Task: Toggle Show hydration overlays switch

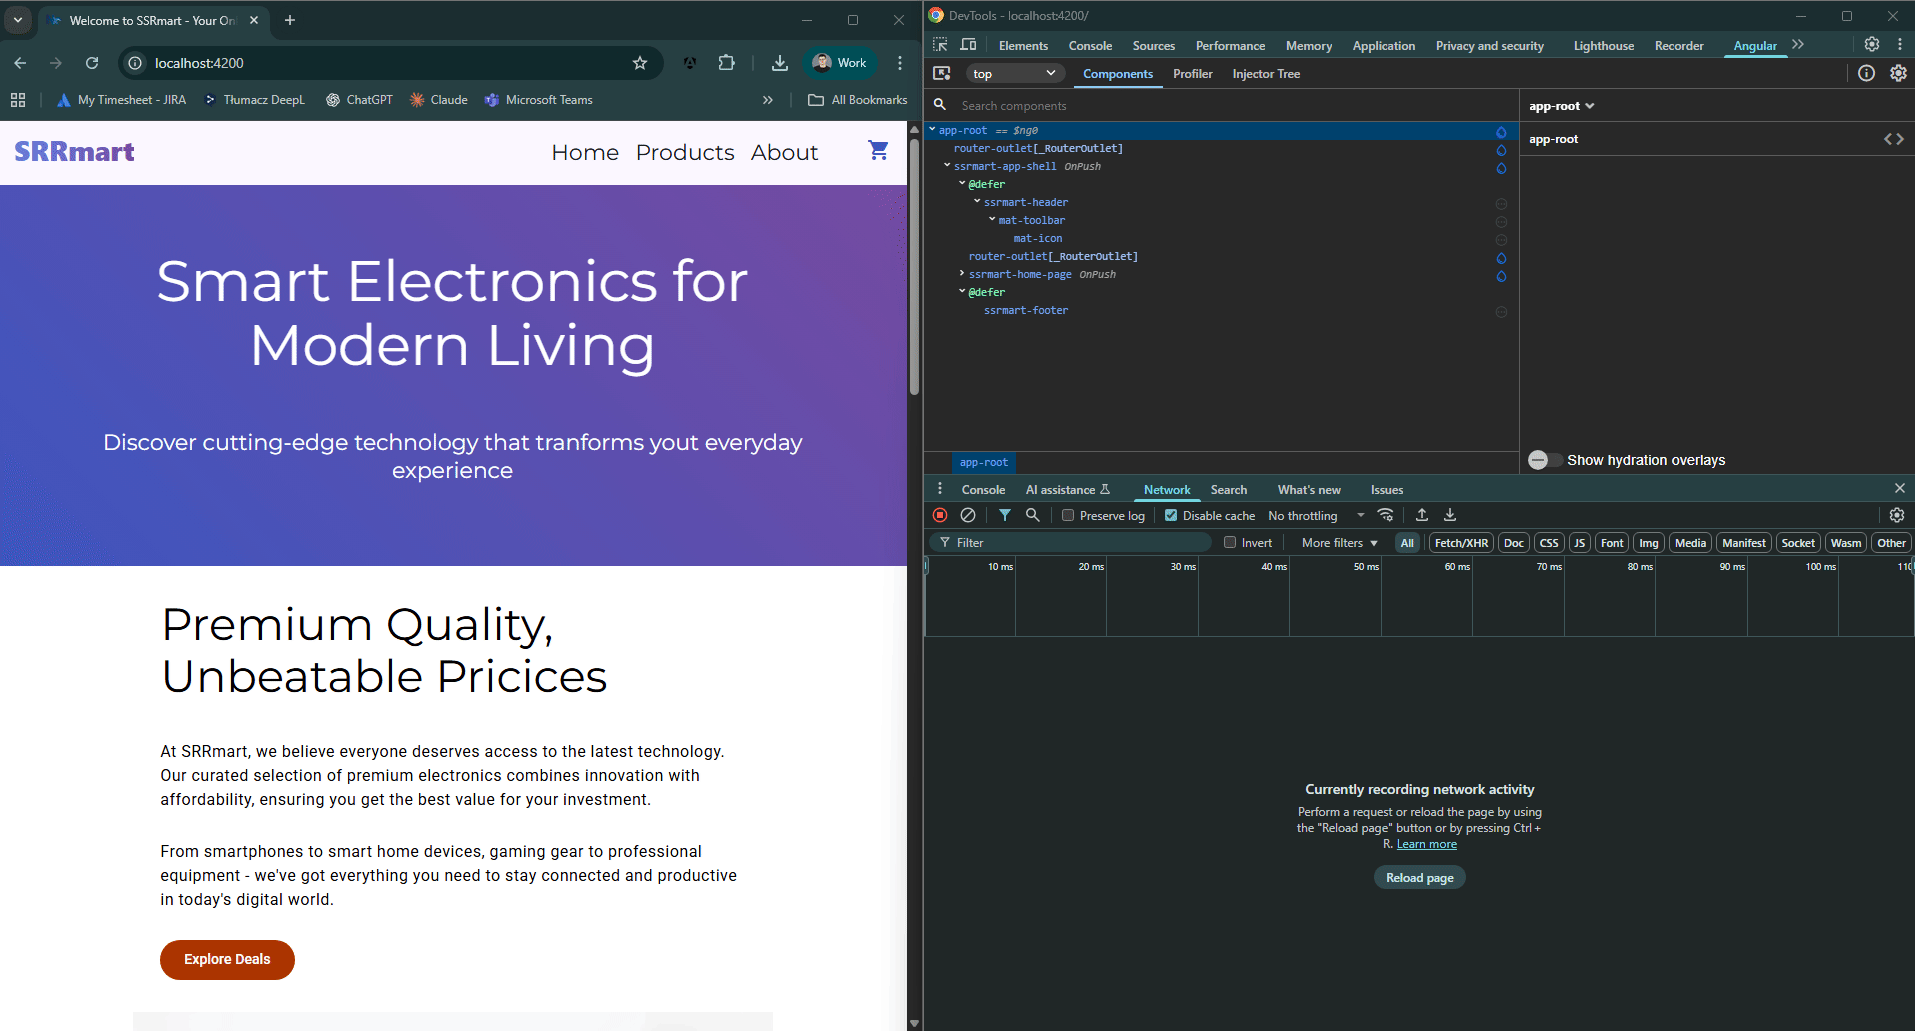Action: click(1544, 460)
